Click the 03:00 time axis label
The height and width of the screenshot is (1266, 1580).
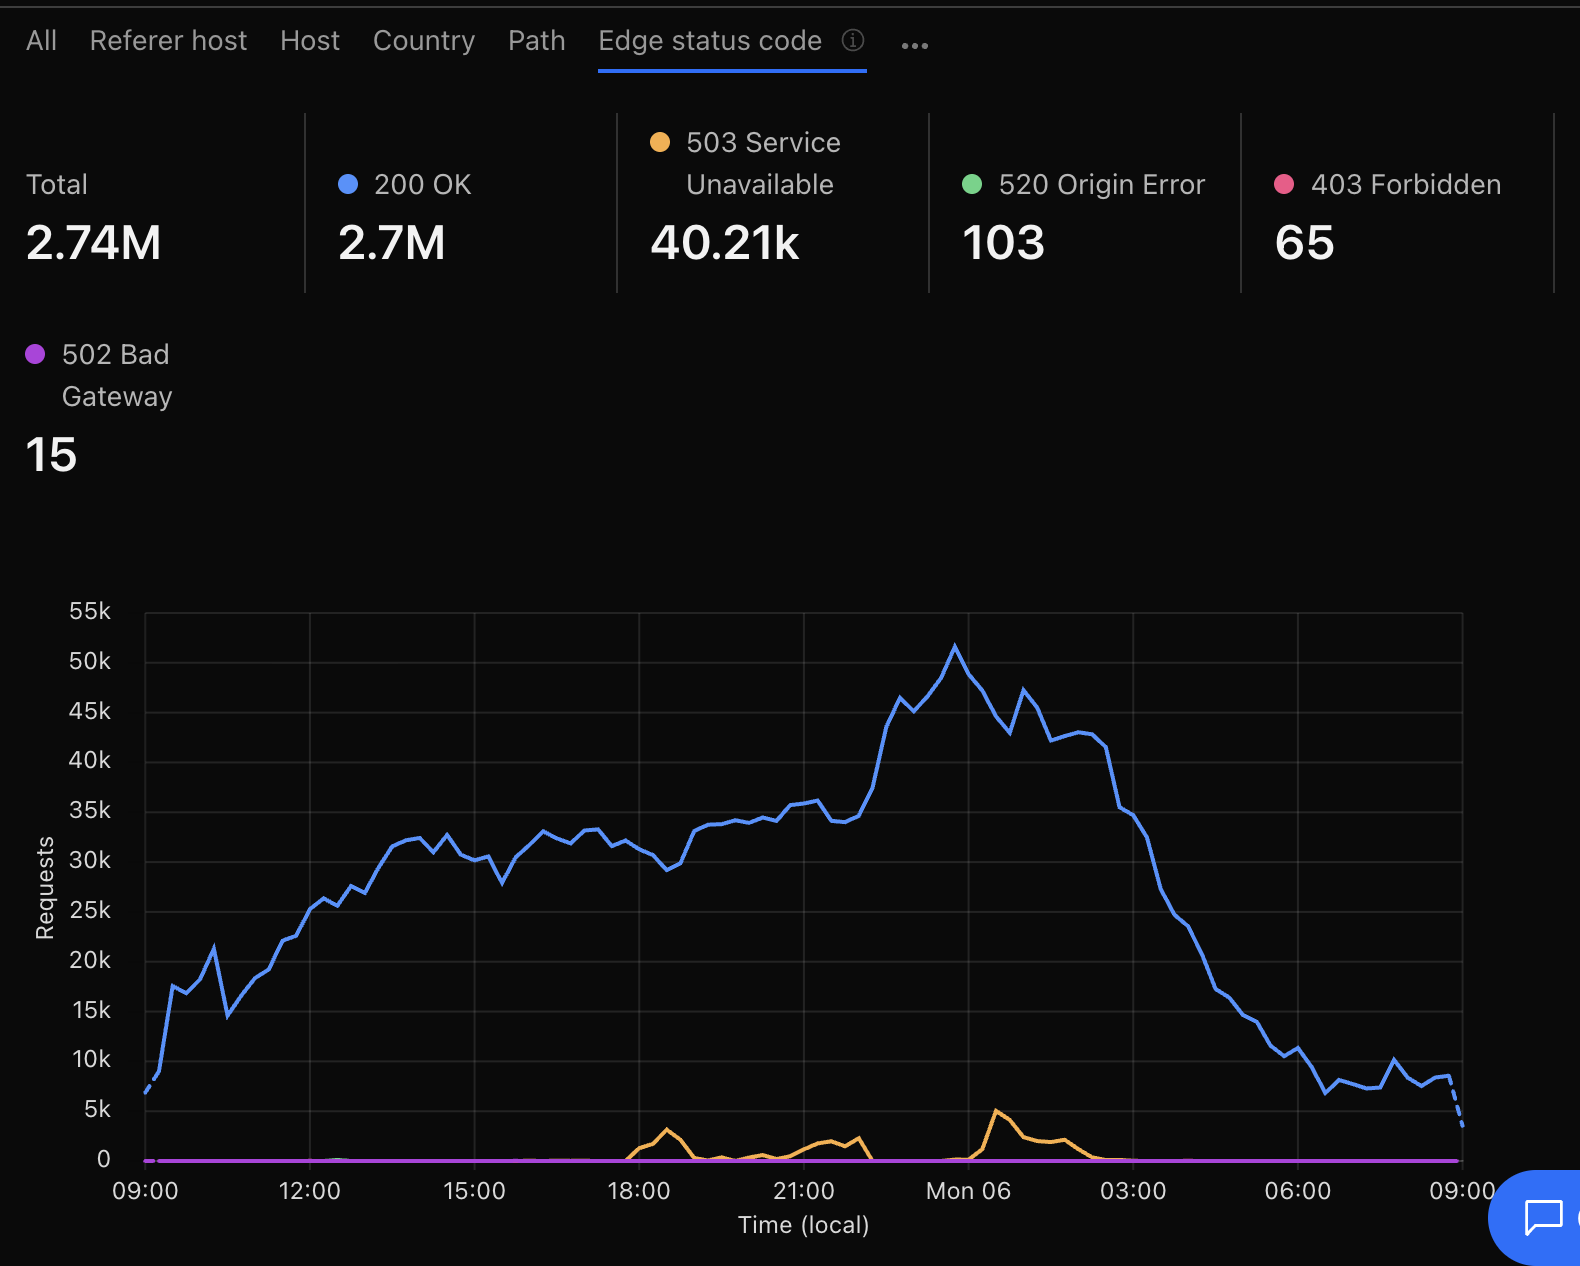click(1133, 1191)
